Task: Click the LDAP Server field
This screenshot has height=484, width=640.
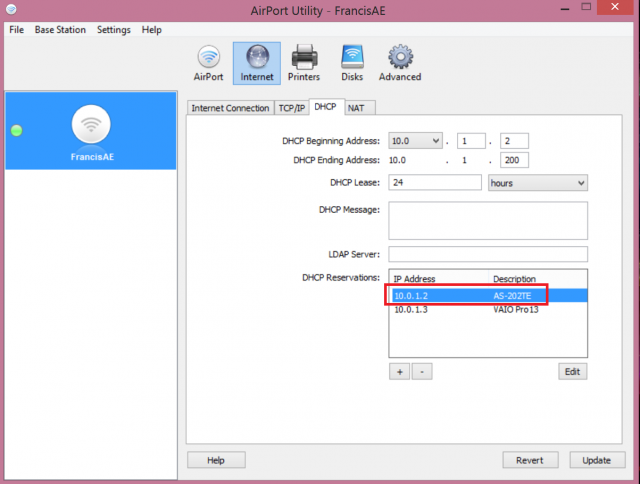Action: pos(488,254)
